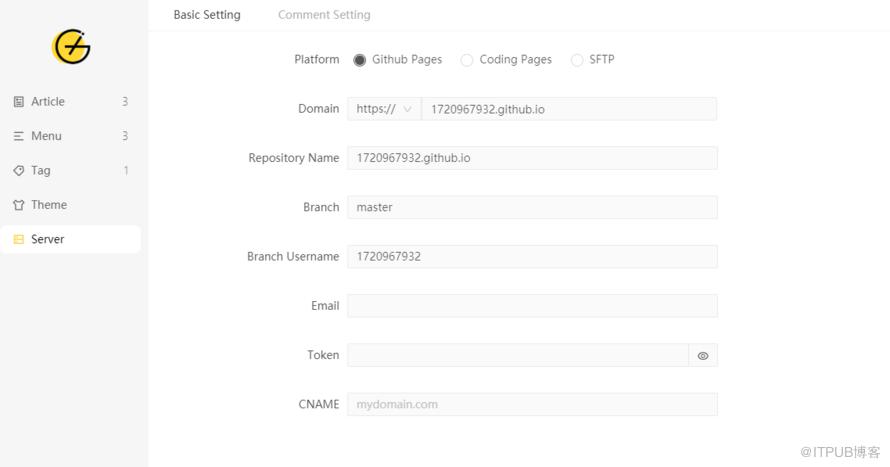The image size is (890, 467).
Task: Click the CNAME label
Action: coord(318,405)
